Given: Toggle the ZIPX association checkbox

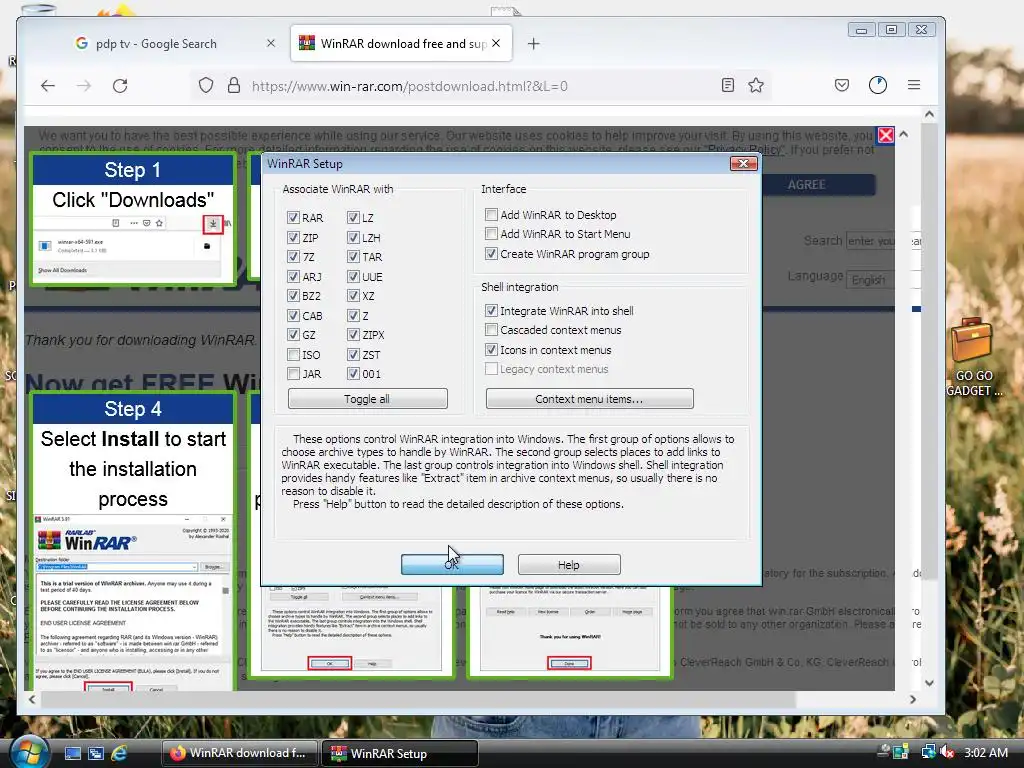Looking at the screenshot, I should click(x=353, y=334).
